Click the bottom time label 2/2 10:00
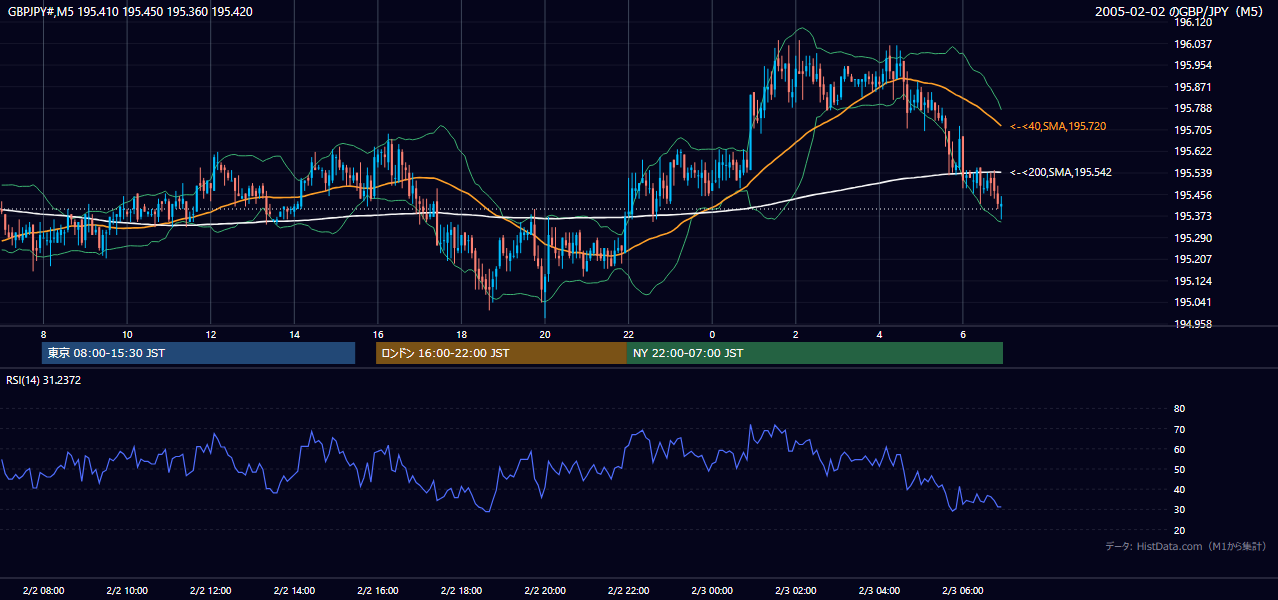 click(127, 591)
